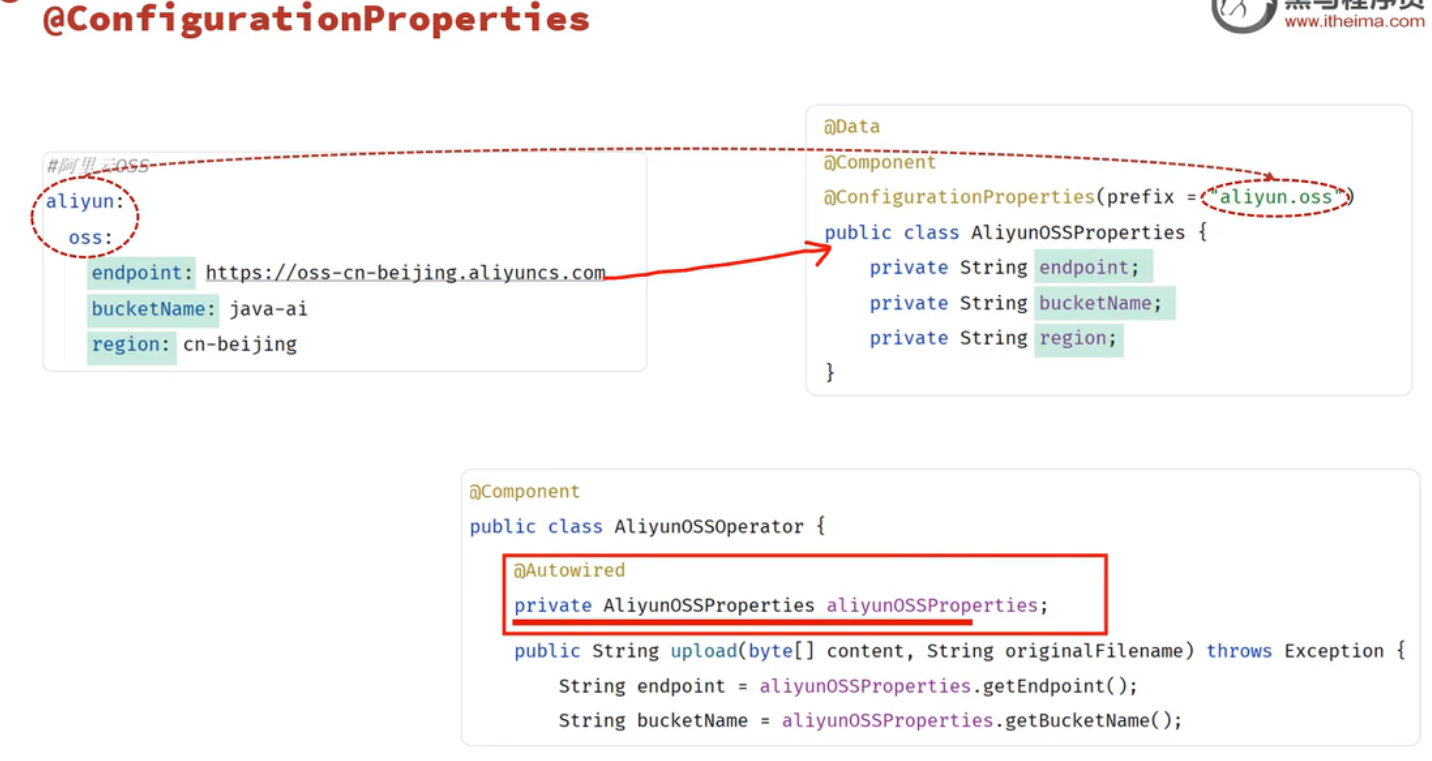Click @Component above AliyunOSSOperator class
1432x761 pixels.
[525, 492]
